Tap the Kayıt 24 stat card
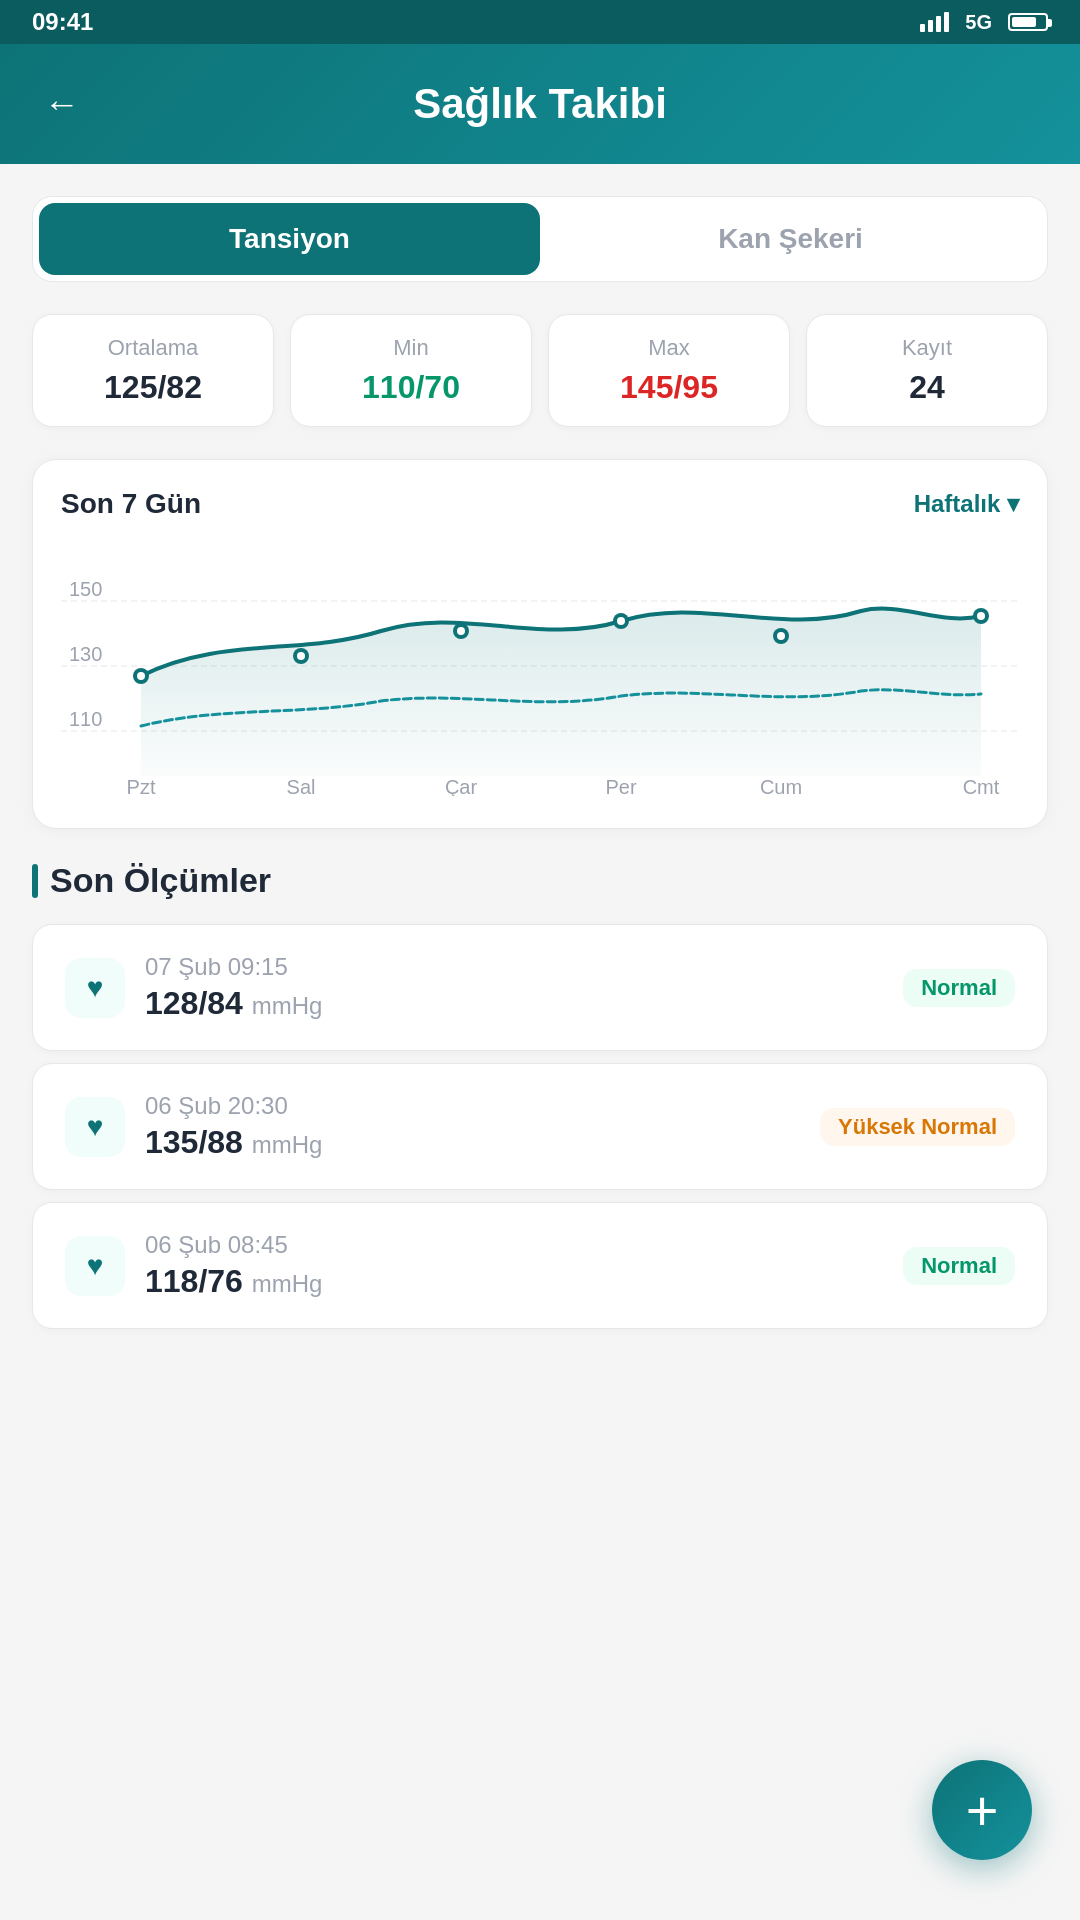The image size is (1080, 1920). 927,371
